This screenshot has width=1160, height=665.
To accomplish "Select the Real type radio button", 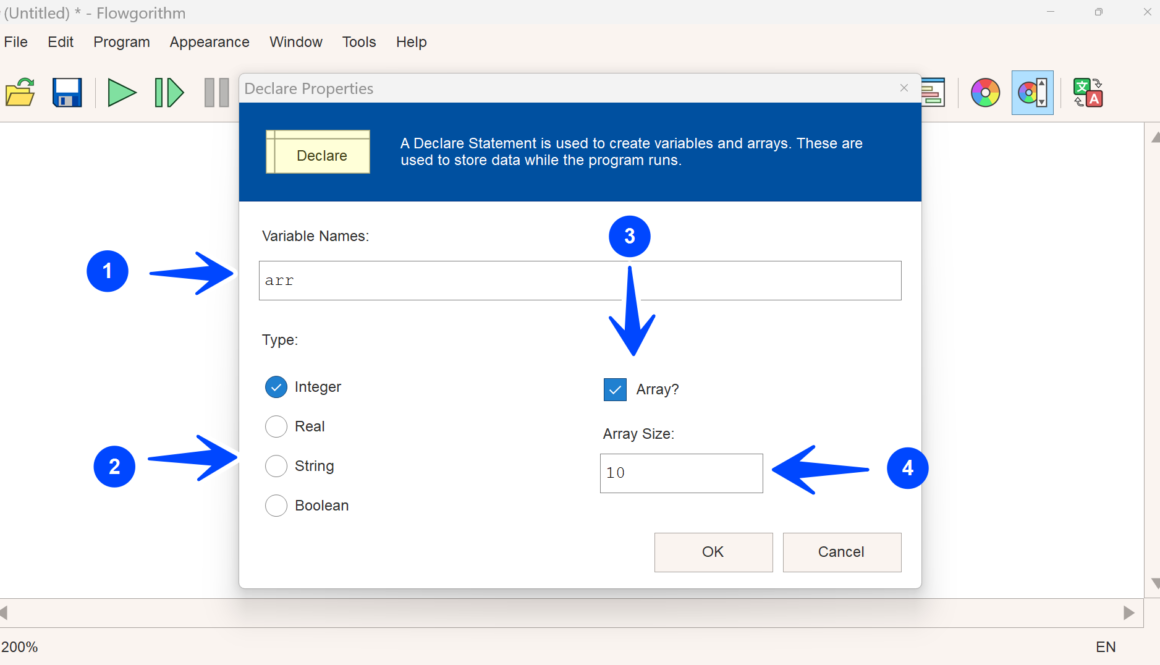I will 276,426.
